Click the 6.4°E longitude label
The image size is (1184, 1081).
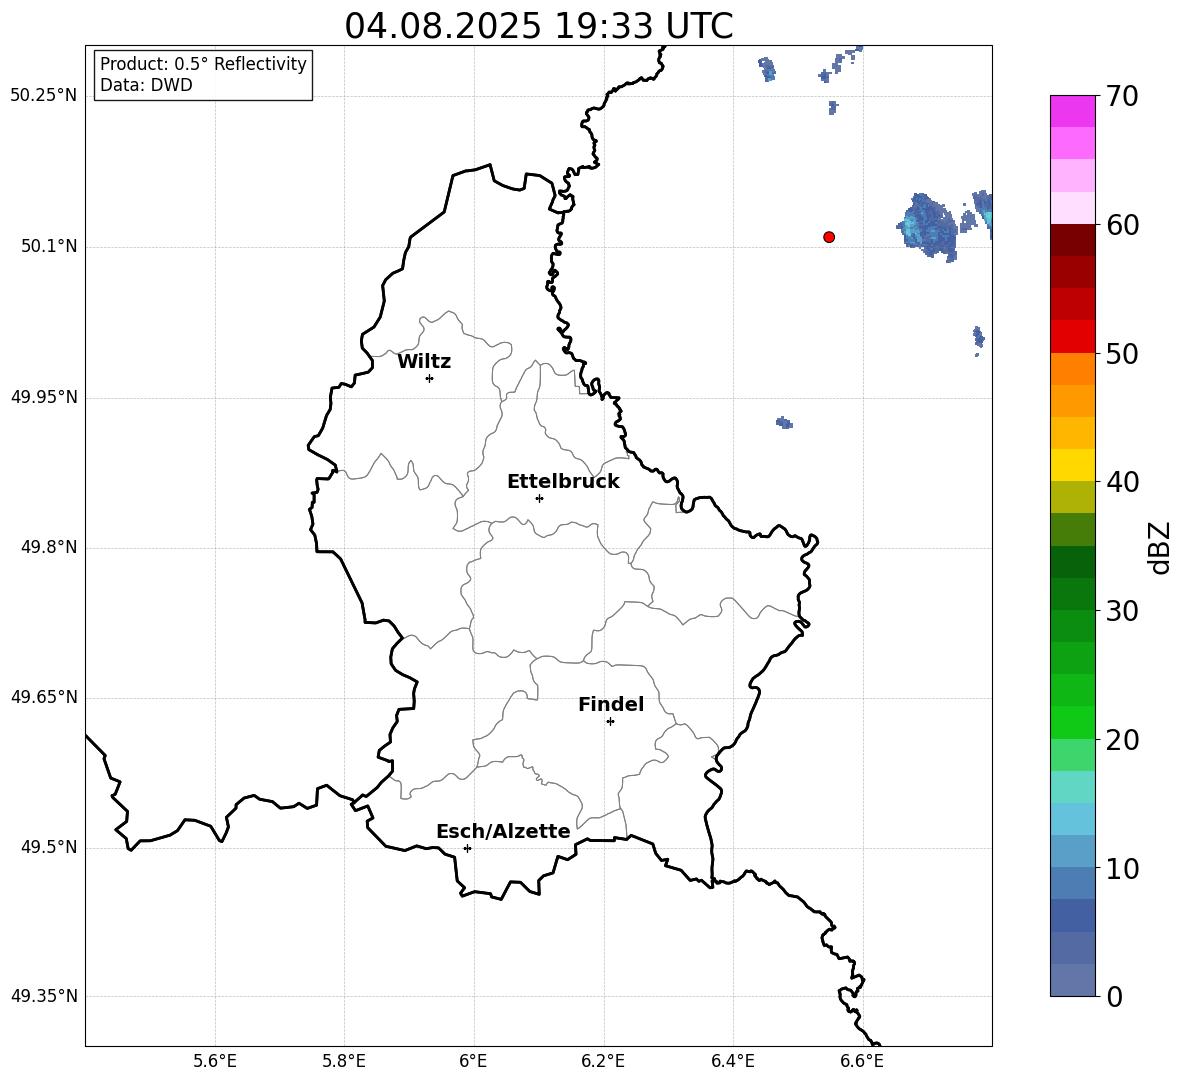(732, 1061)
